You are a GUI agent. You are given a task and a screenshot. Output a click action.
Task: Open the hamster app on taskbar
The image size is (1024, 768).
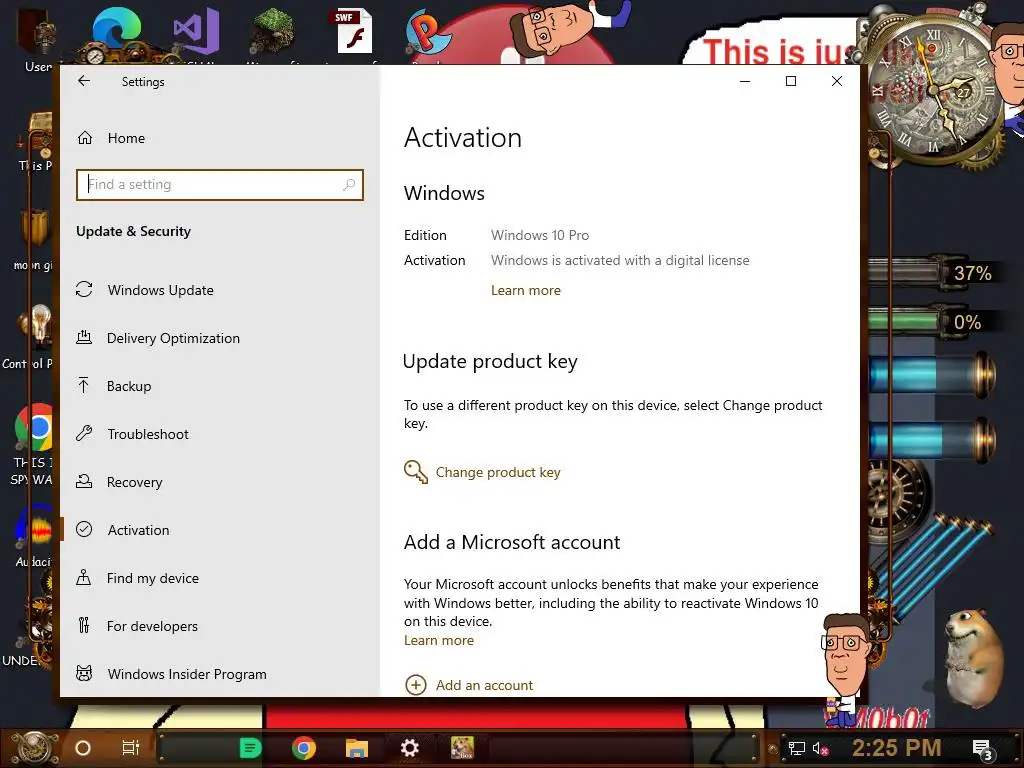(462, 748)
